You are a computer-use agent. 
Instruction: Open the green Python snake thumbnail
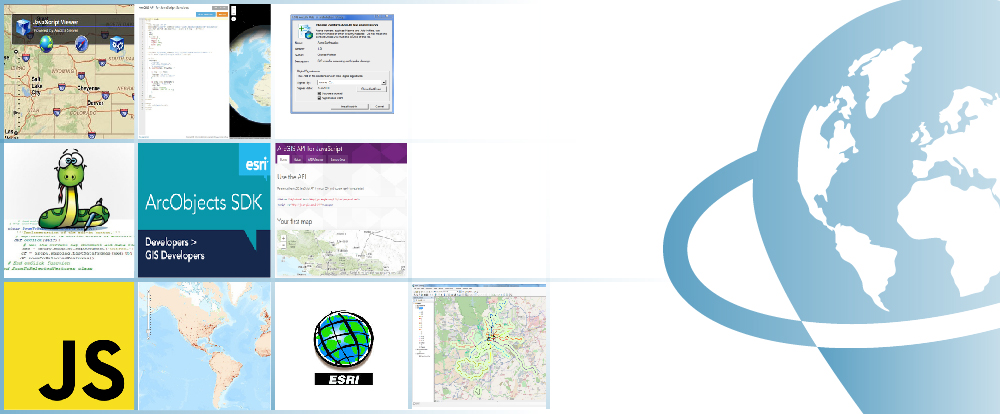pyautogui.click(x=70, y=211)
